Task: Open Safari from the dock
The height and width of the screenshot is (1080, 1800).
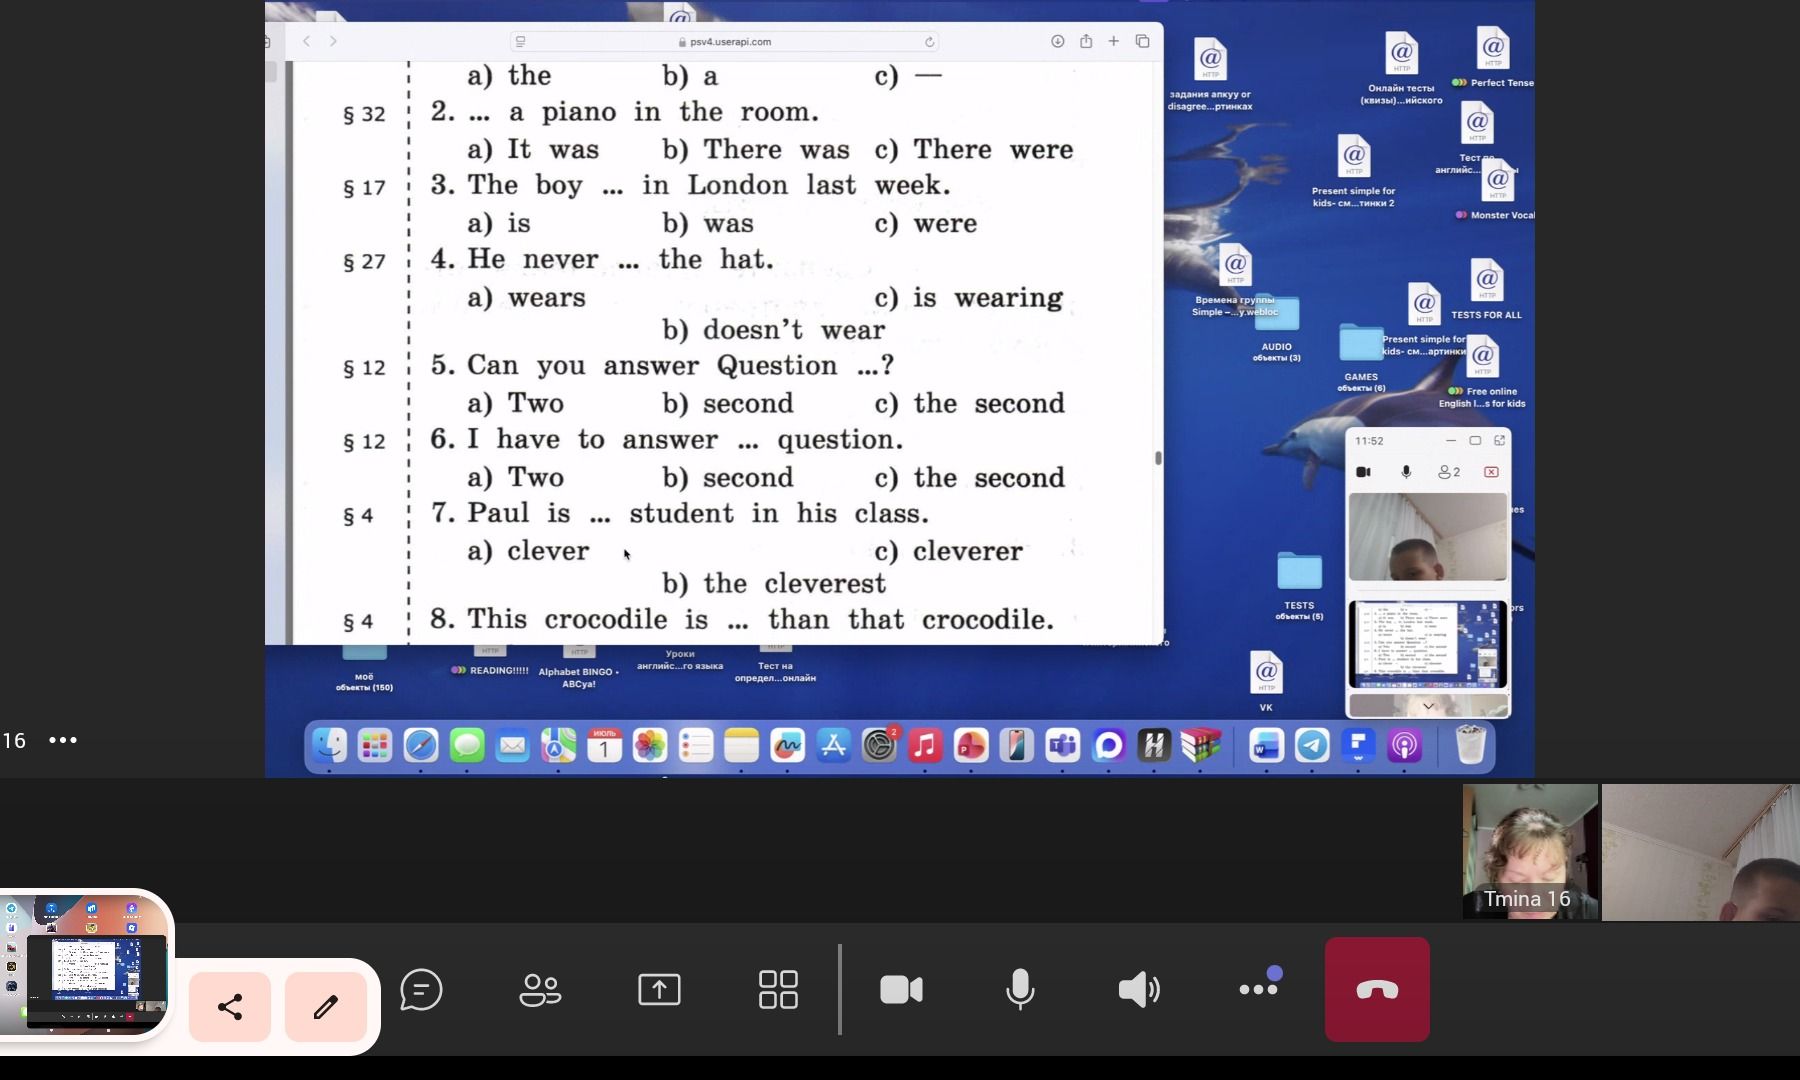Action: tap(421, 745)
